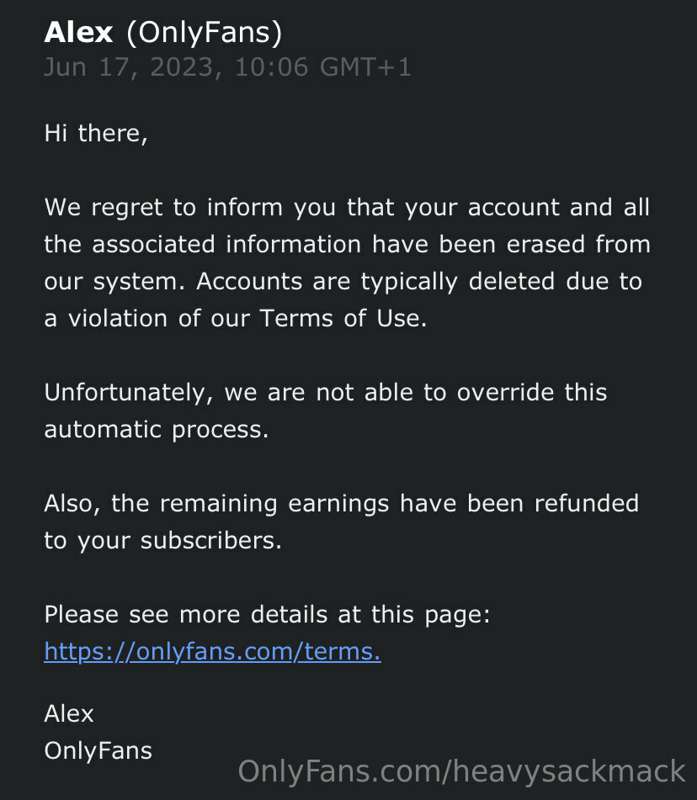The width and height of the screenshot is (697, 800).
Task: Click the line 'Also, the remaining earnings'
Action: coord(341,504)
